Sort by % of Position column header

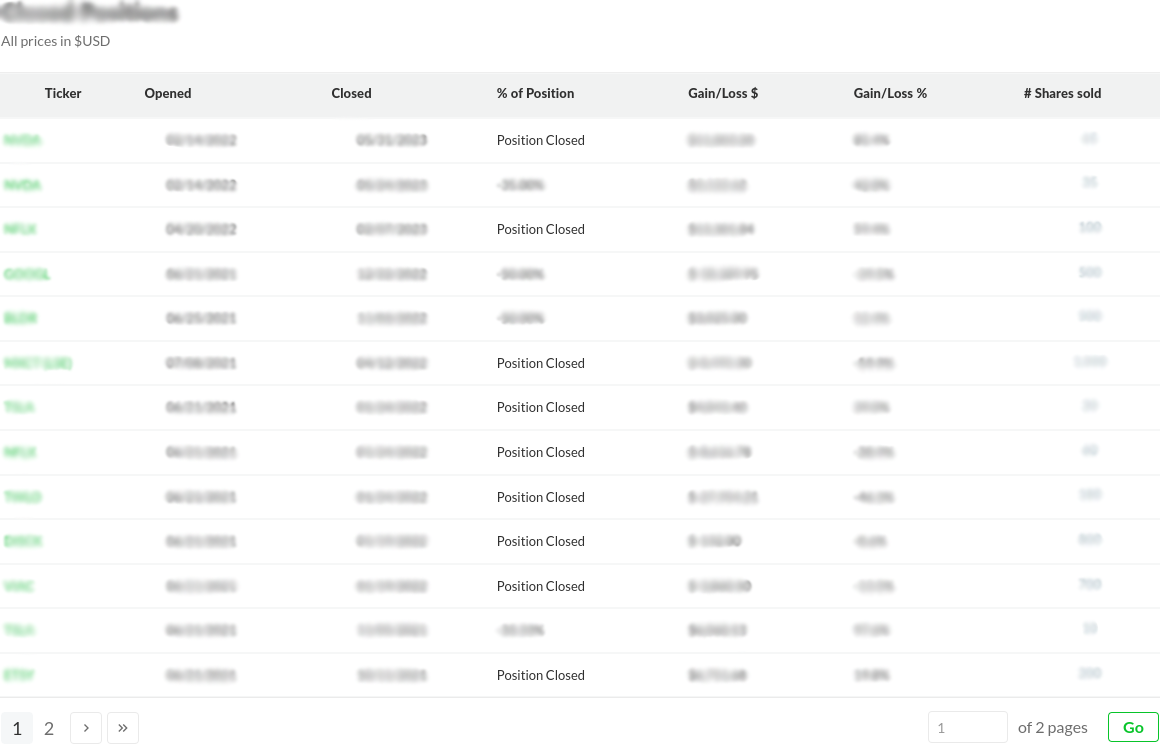535,93
